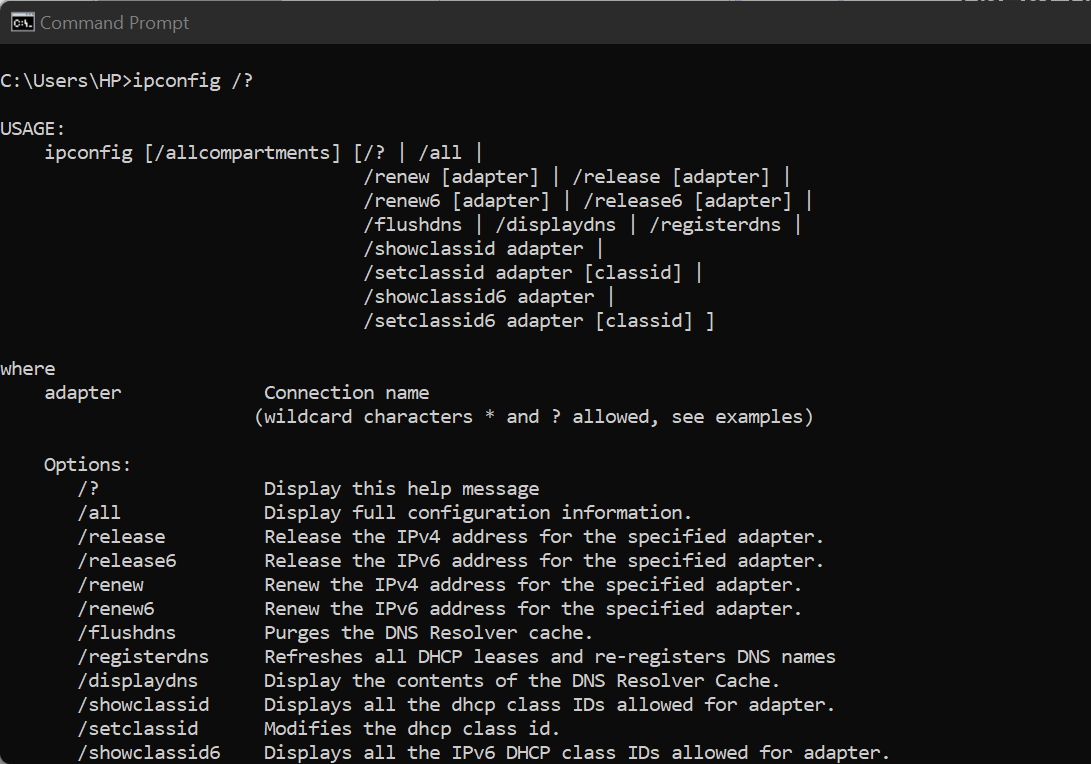Viewport: 1091px width, 764px height.
Task: Click 'Display the contents of the DNS' line
Action: tap(521, 681)
